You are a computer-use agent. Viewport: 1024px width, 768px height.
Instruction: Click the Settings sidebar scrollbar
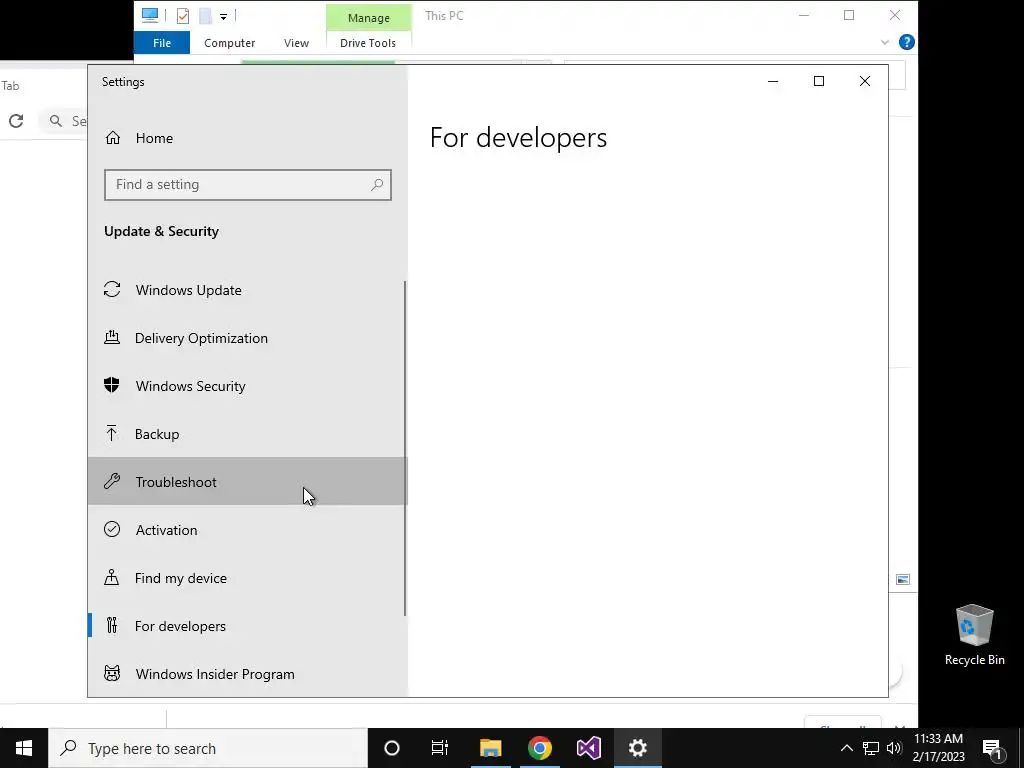(x=405, y=448)
